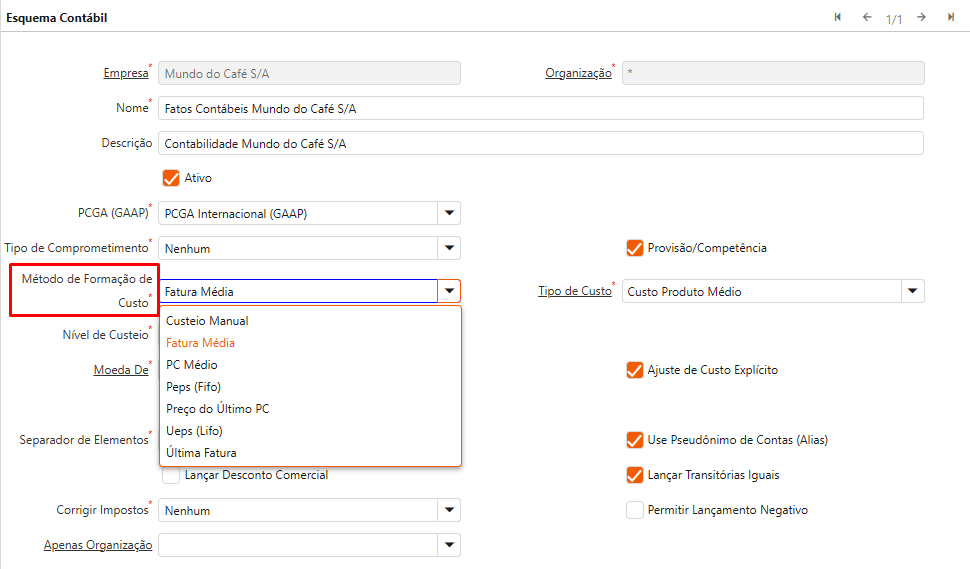Open the Corrigir Impostos dropdown
Screen dimensions: 970x569
[449, 510]
